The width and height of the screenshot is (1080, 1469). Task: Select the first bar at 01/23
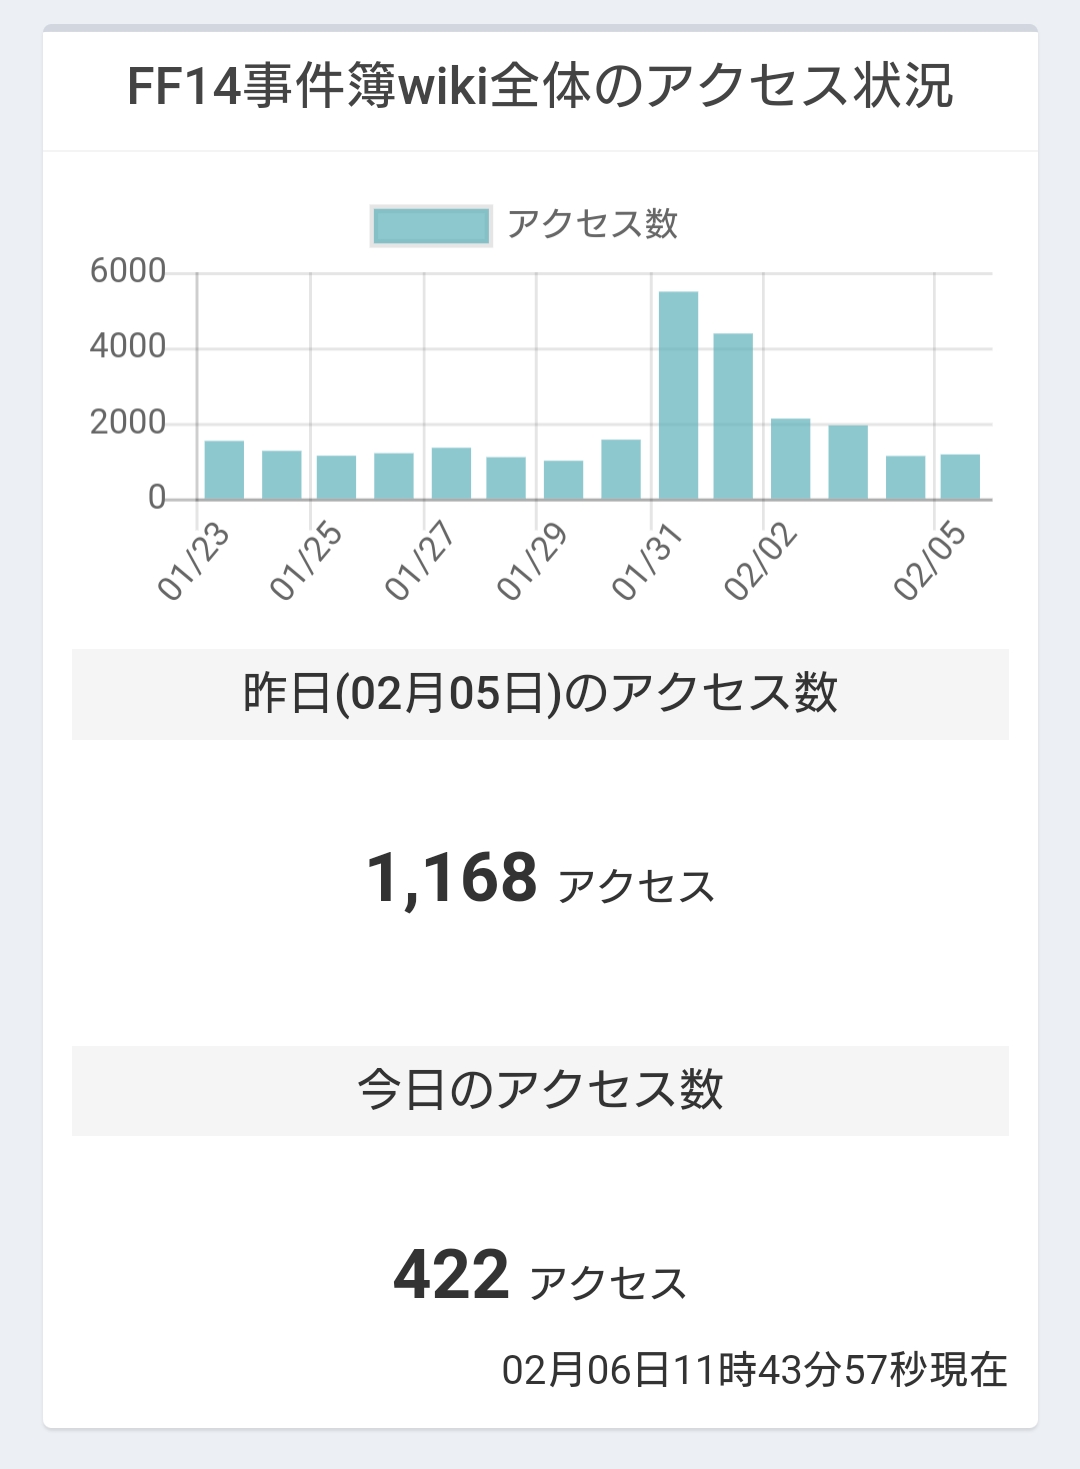click(x=224, y=470)
